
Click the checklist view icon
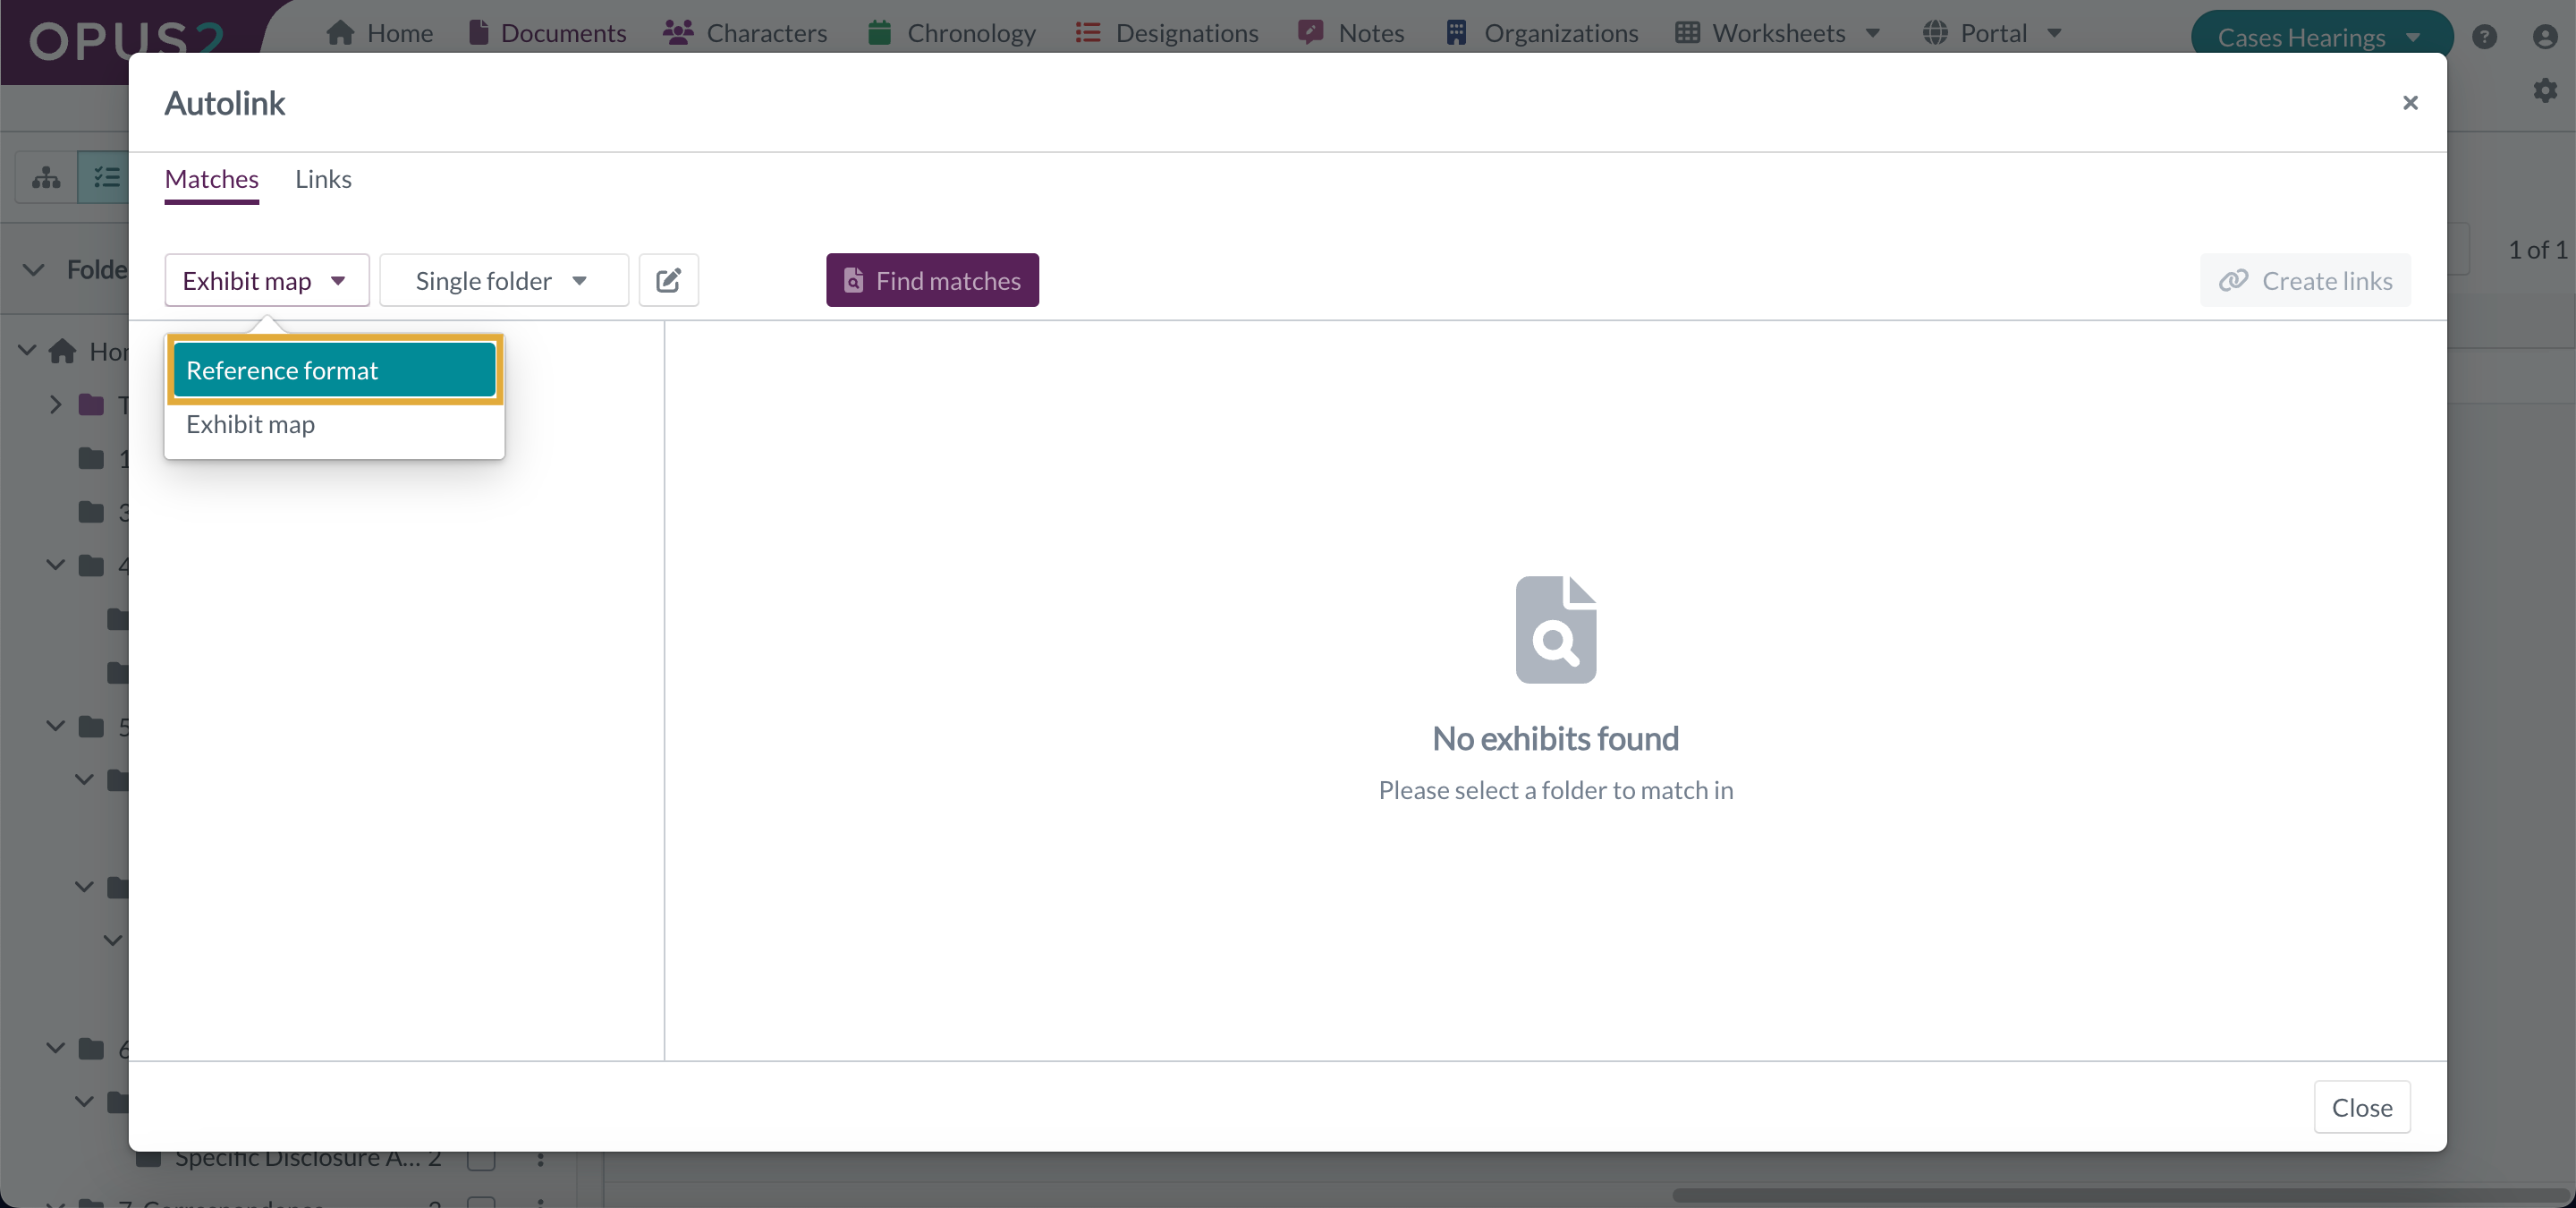point(106,178)
